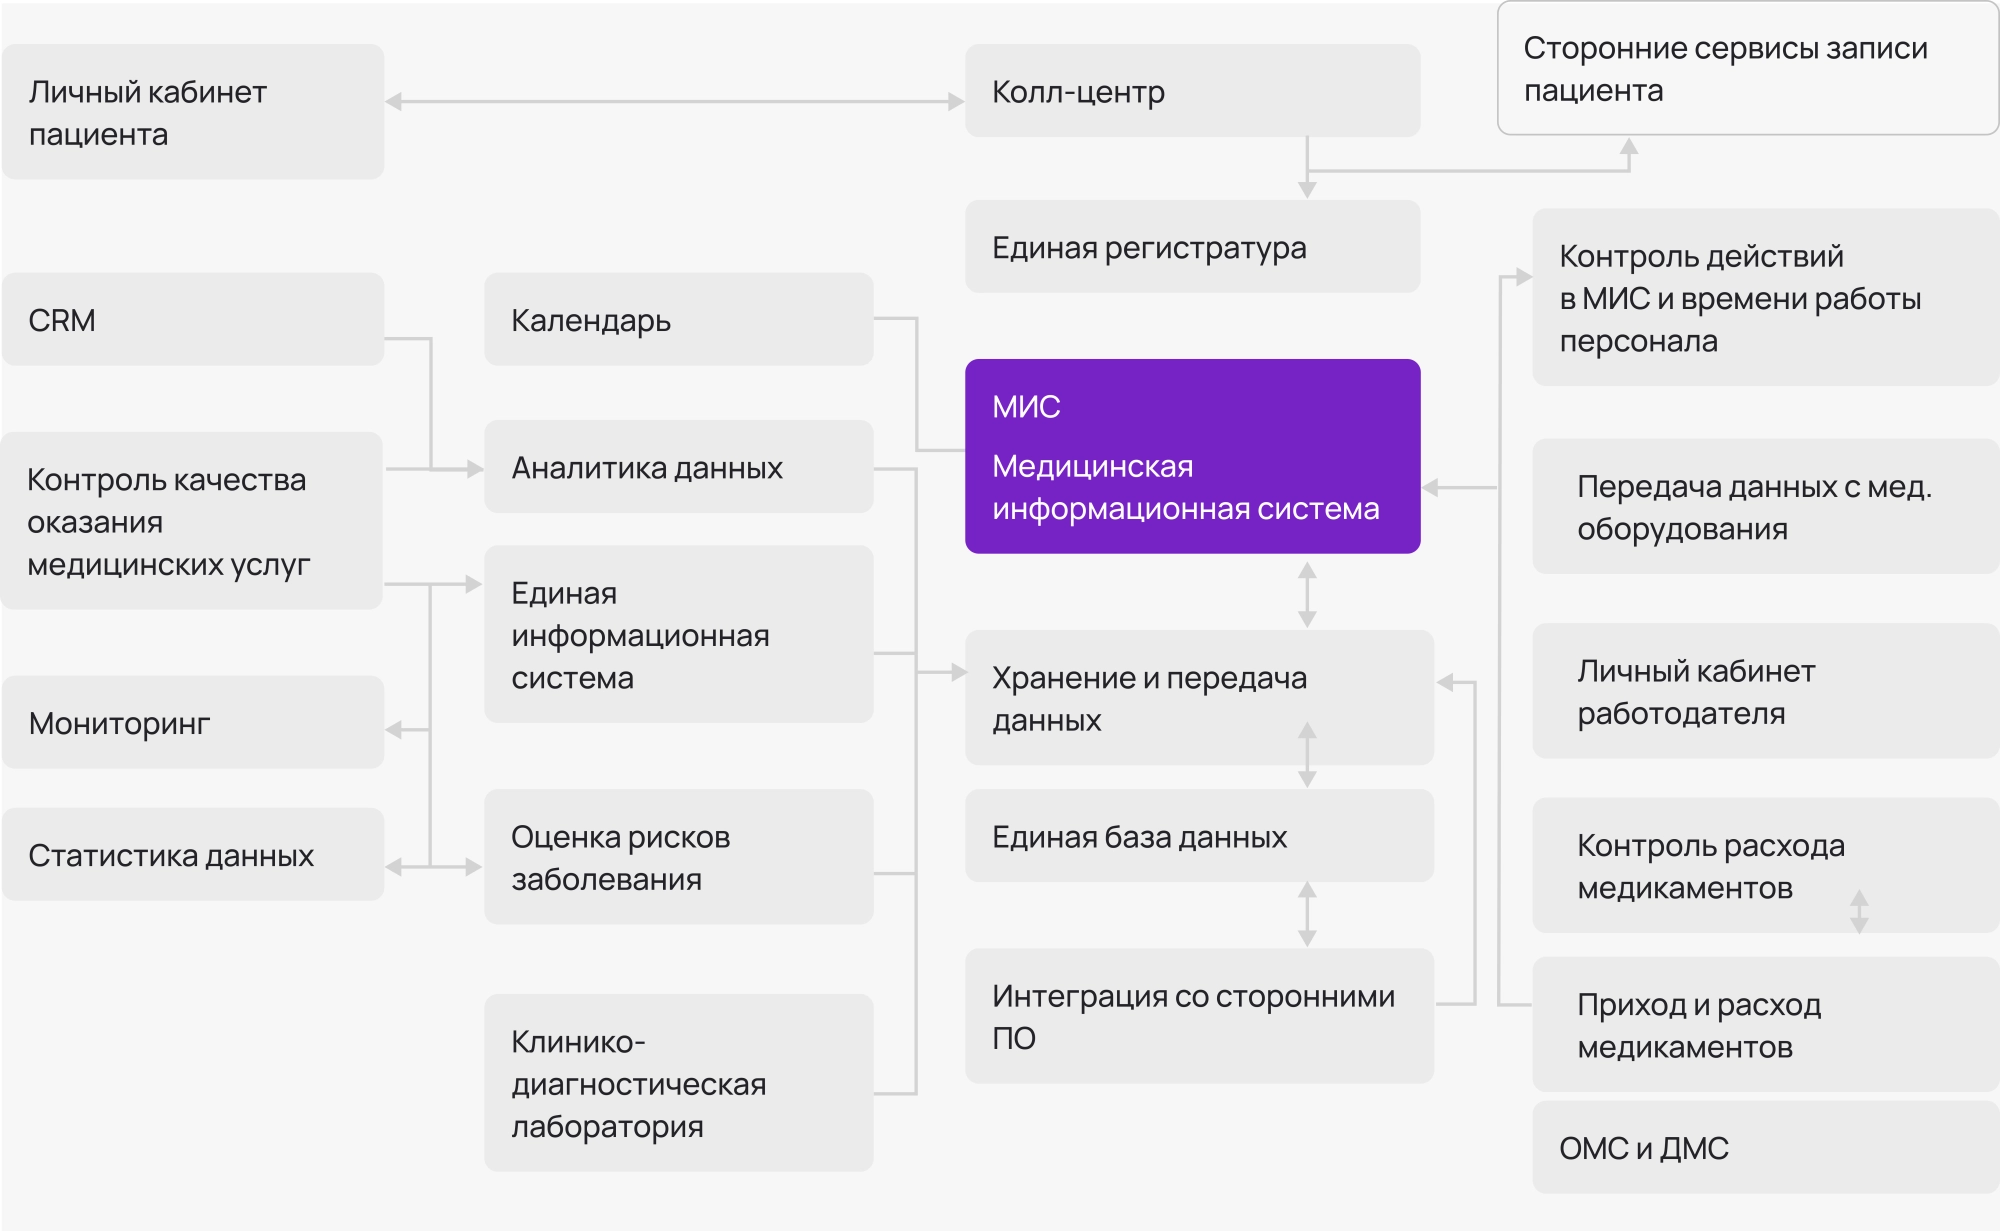The height and width of the screenshot is (1231, 2000).
Task: Open the Аналитика данных block
Action: click(x=678, y=466)
